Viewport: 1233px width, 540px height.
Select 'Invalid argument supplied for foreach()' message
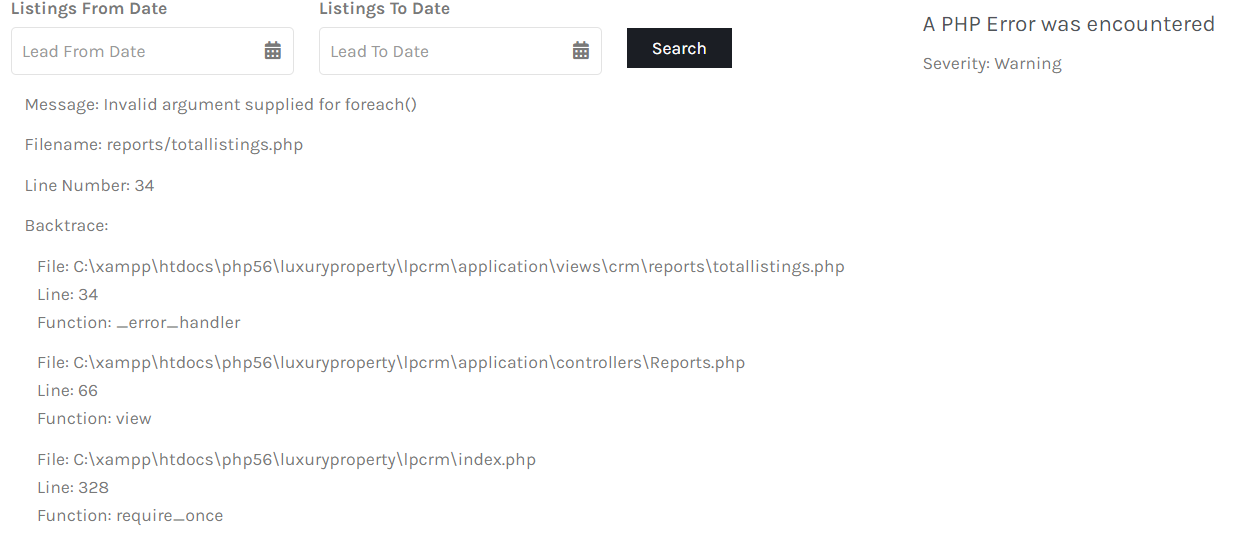pos(260,104)
